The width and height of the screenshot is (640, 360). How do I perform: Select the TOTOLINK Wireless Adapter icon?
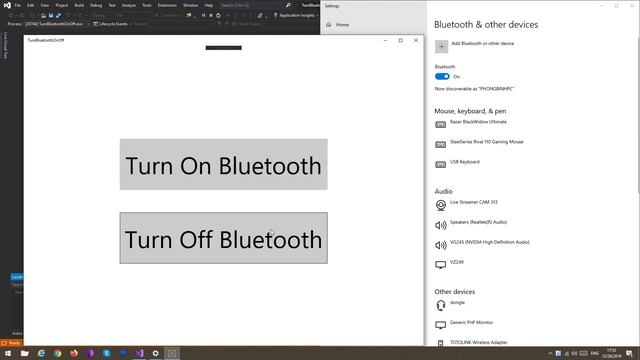point(440,343)
